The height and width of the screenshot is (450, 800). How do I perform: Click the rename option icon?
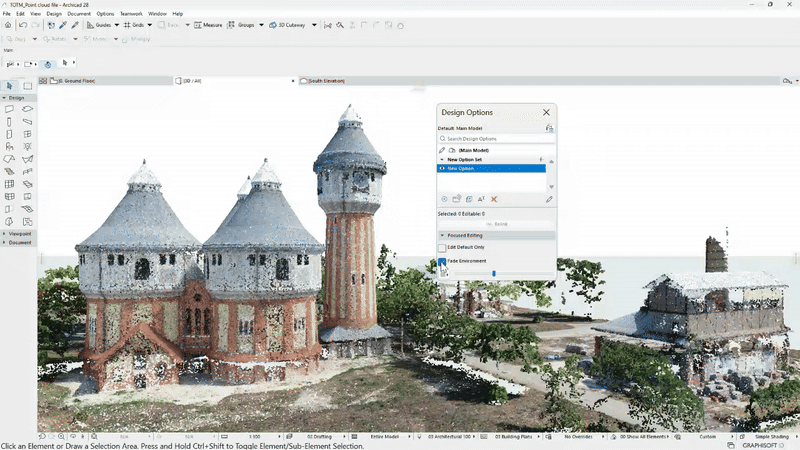coord(481,199)
